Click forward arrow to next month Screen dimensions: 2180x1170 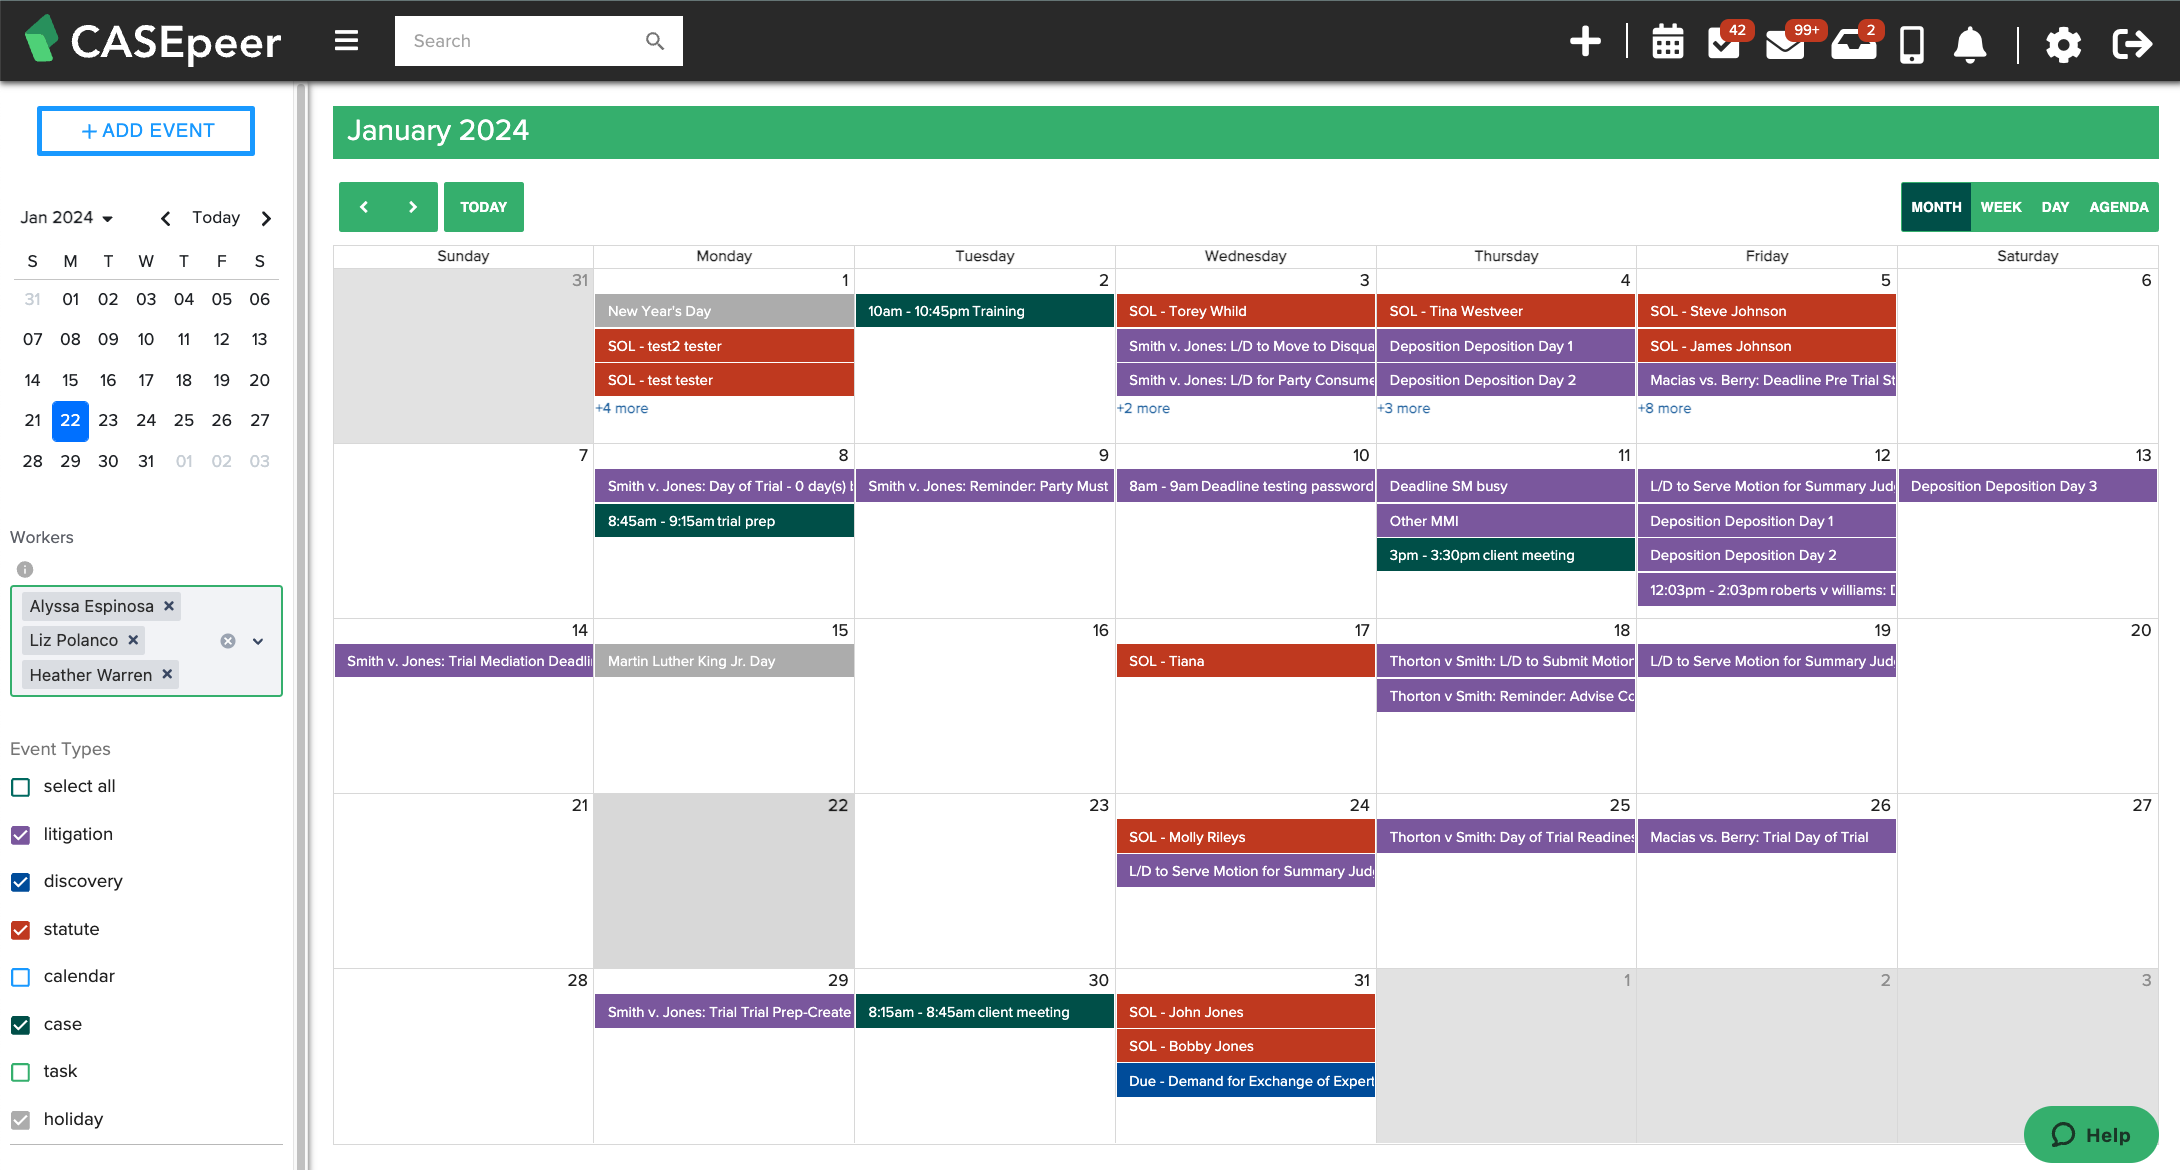412,206
